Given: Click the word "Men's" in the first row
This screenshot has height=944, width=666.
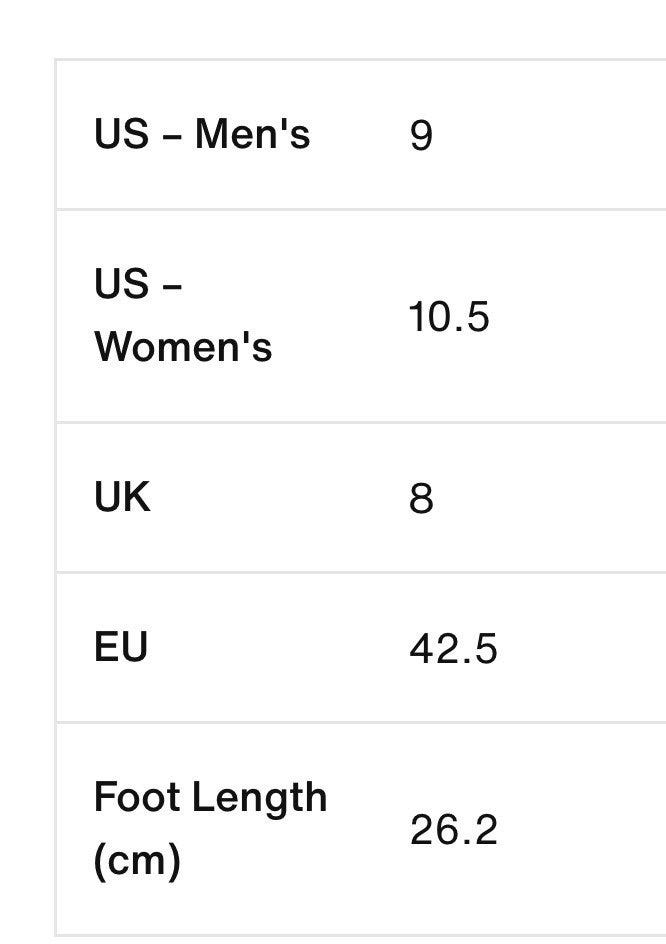Looking at the screenshot, I should 252,134.
